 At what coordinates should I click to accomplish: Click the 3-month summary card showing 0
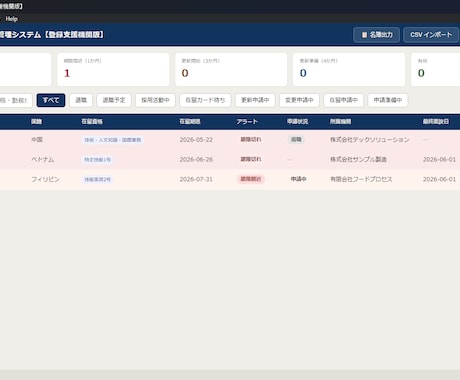pyautogui.click(x=231, y=69)
